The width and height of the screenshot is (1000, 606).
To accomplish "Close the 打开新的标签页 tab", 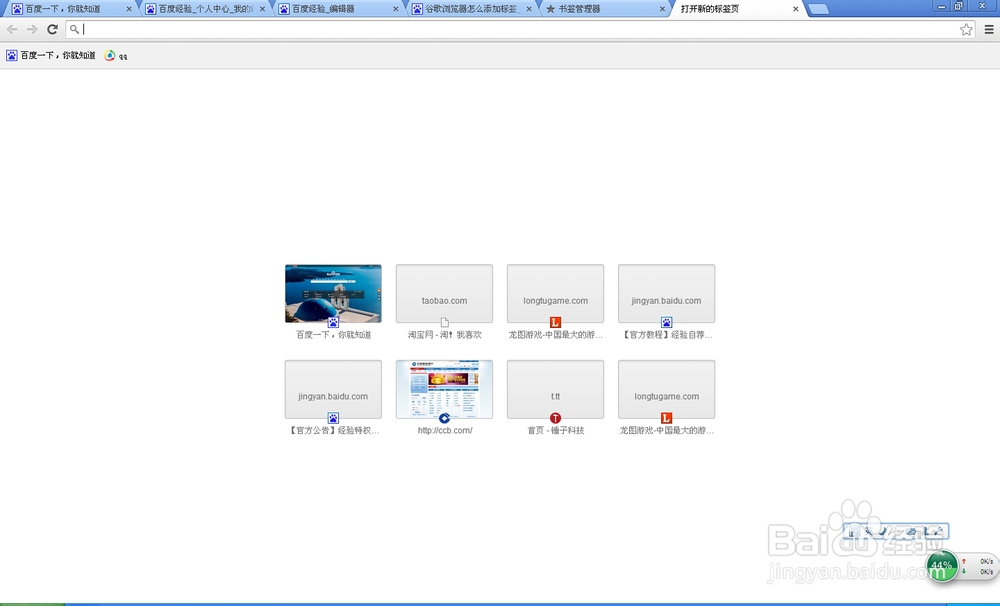I will pos(795,9).
